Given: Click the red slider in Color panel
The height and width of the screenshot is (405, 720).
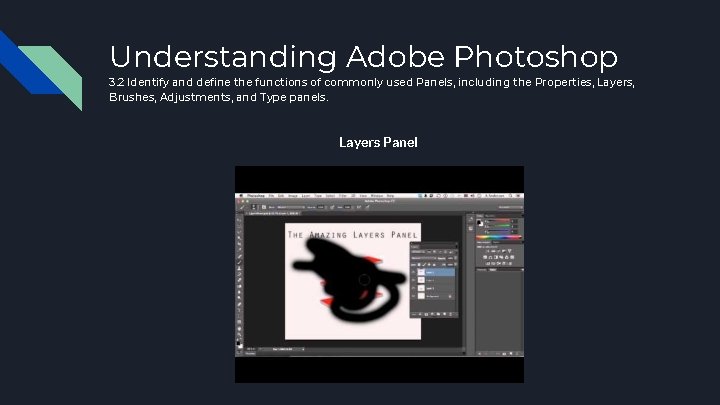Looking at the screenshot, I should (x=500, y=220).
